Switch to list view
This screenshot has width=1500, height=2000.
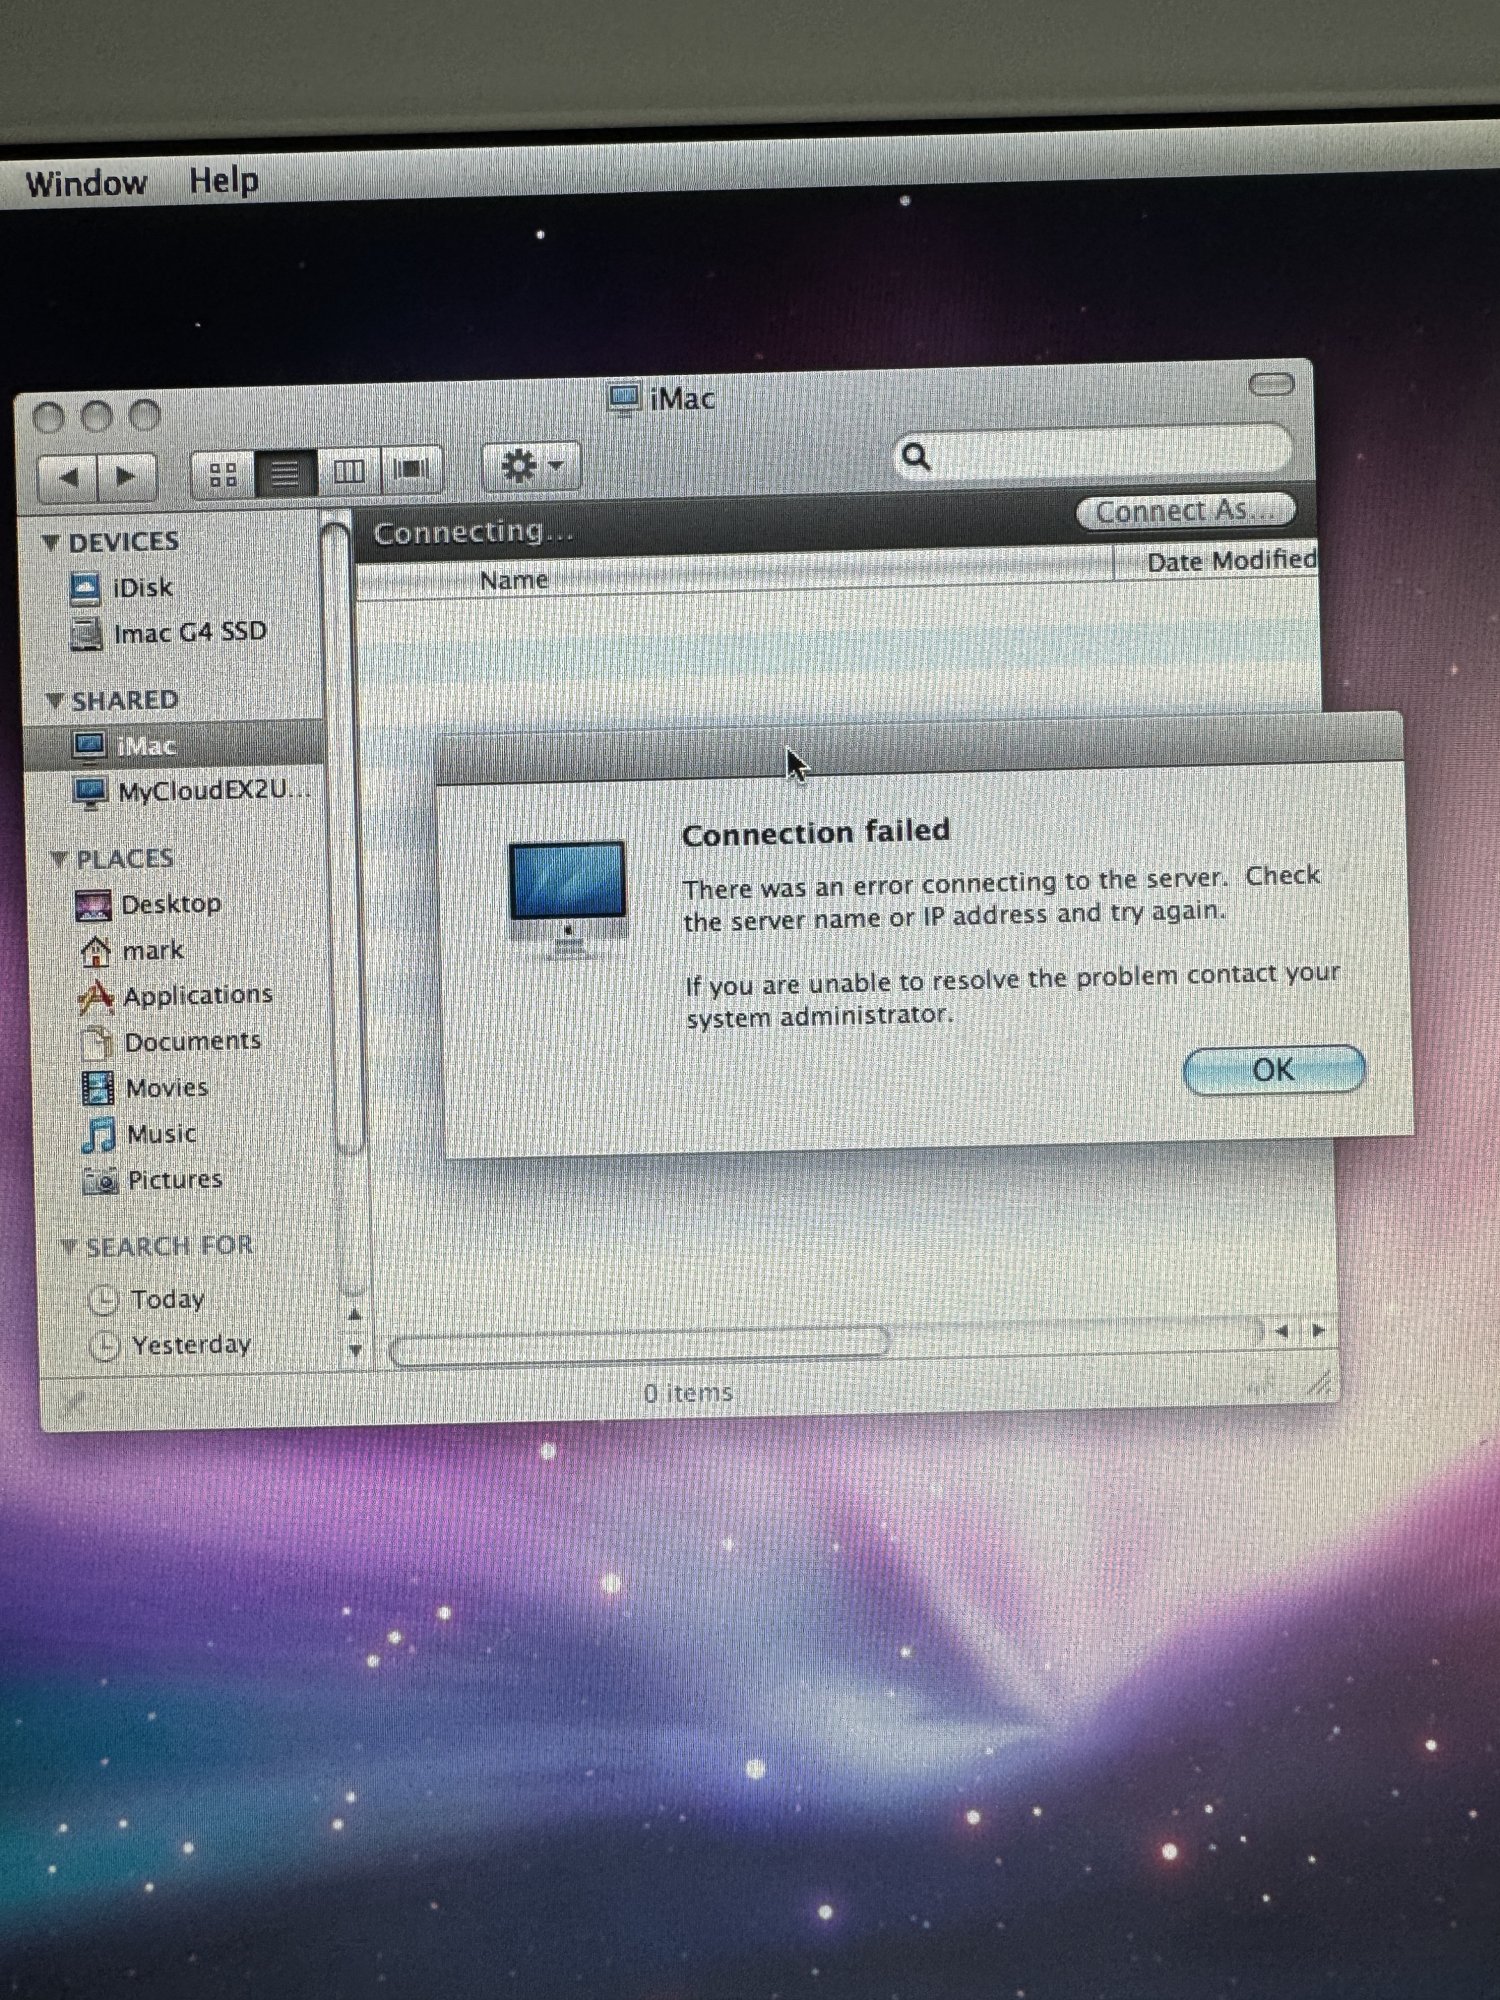[x=285, y=472]
